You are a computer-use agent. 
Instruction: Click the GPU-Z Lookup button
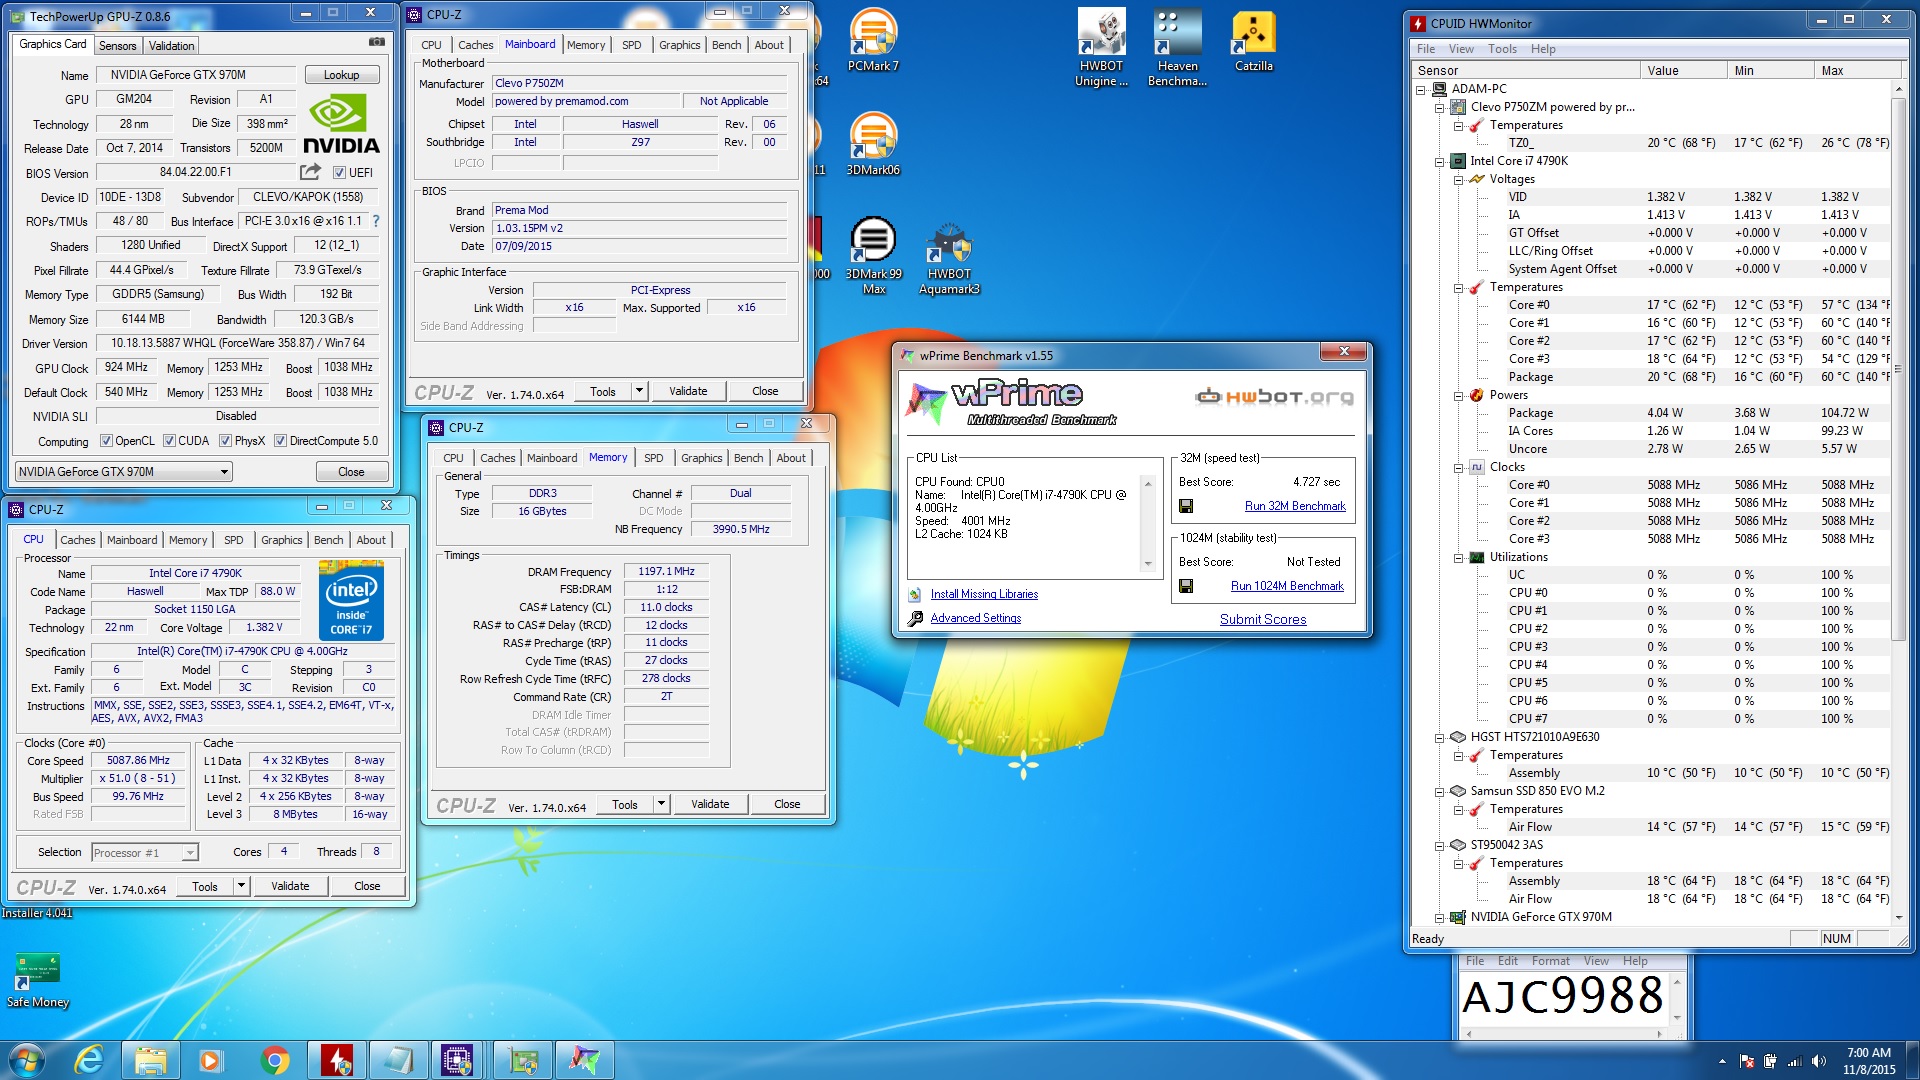pos(341,75)
